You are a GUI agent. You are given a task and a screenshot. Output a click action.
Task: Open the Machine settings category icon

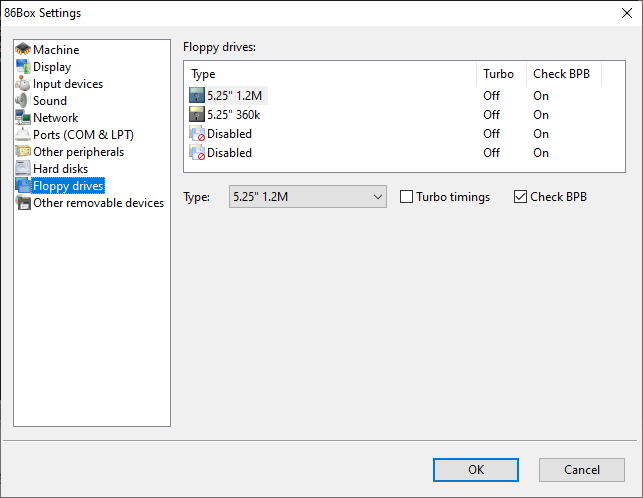click(x=23, y=49)
